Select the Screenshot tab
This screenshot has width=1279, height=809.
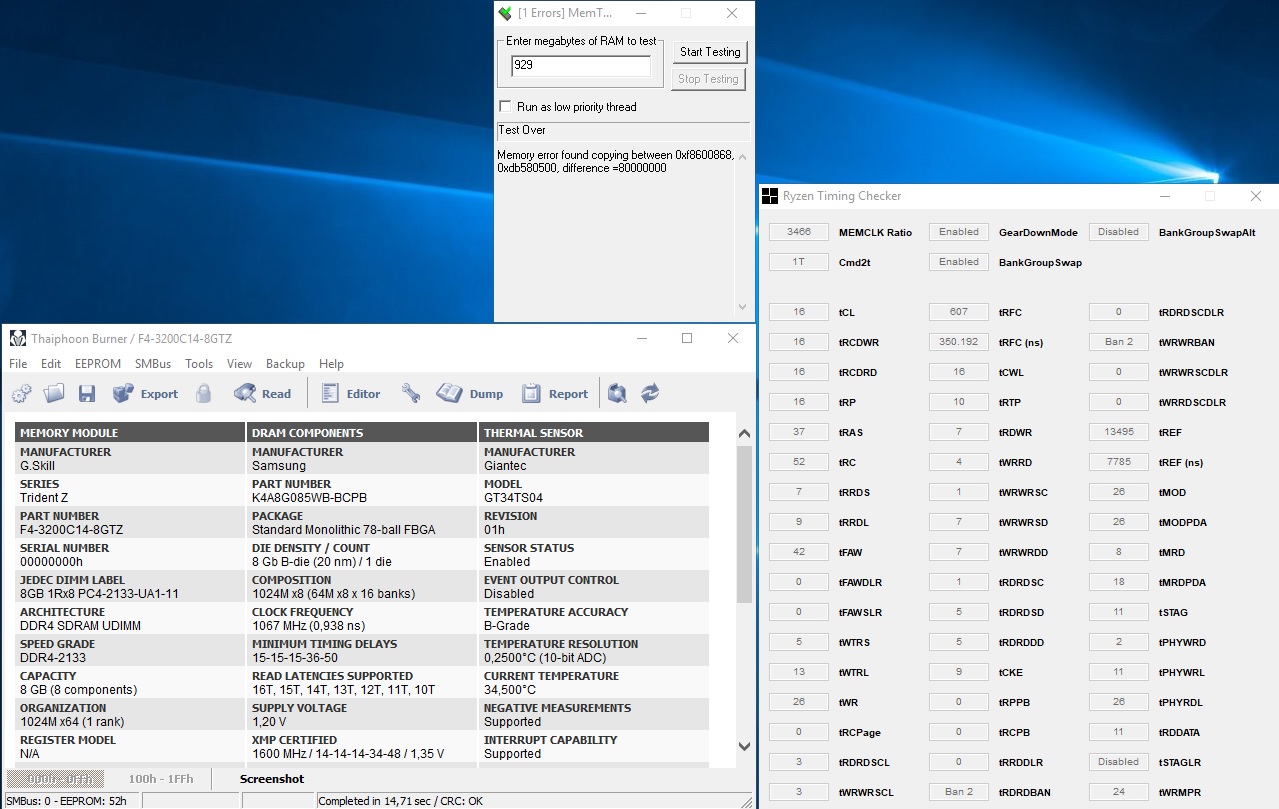pyautogui.click(x=272, y=779)
